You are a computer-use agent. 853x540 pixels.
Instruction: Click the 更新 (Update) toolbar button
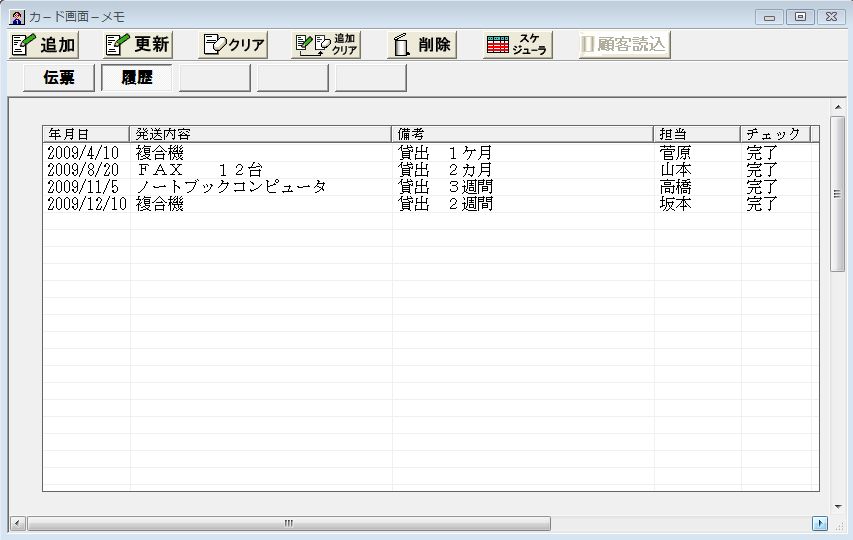[x=138, y=45]
